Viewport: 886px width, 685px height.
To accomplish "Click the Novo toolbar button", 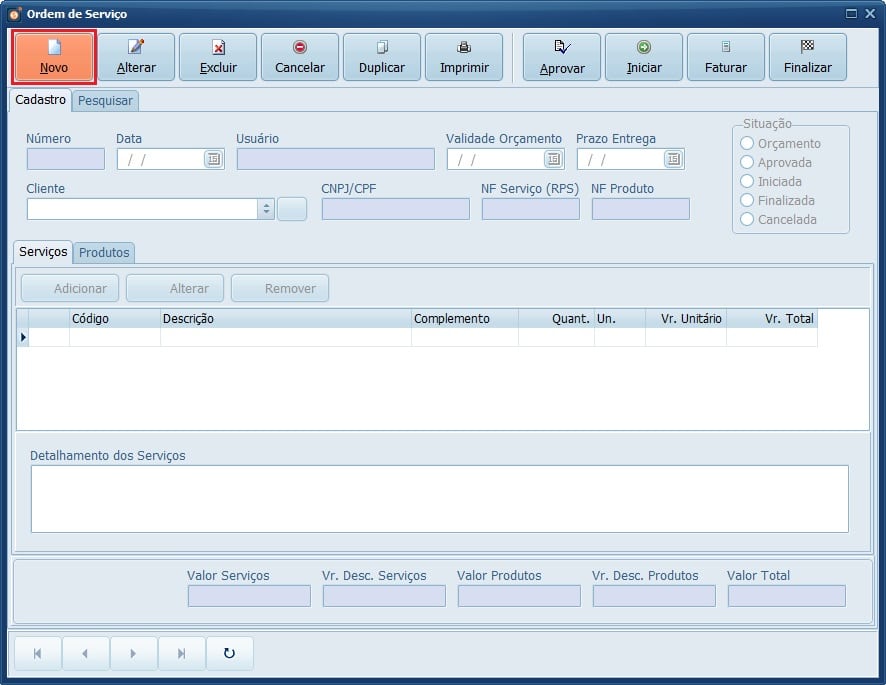I will point(54,57).
